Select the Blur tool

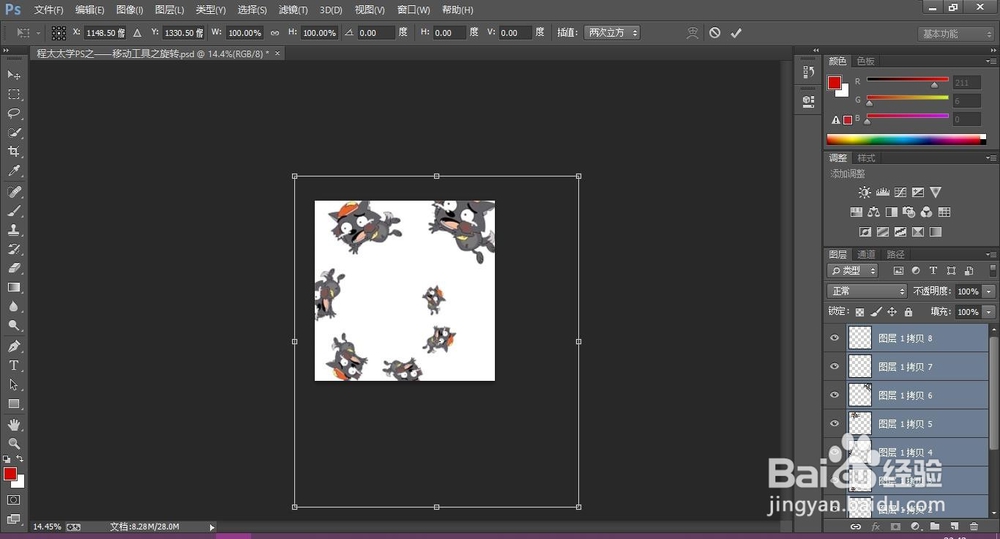13,306
